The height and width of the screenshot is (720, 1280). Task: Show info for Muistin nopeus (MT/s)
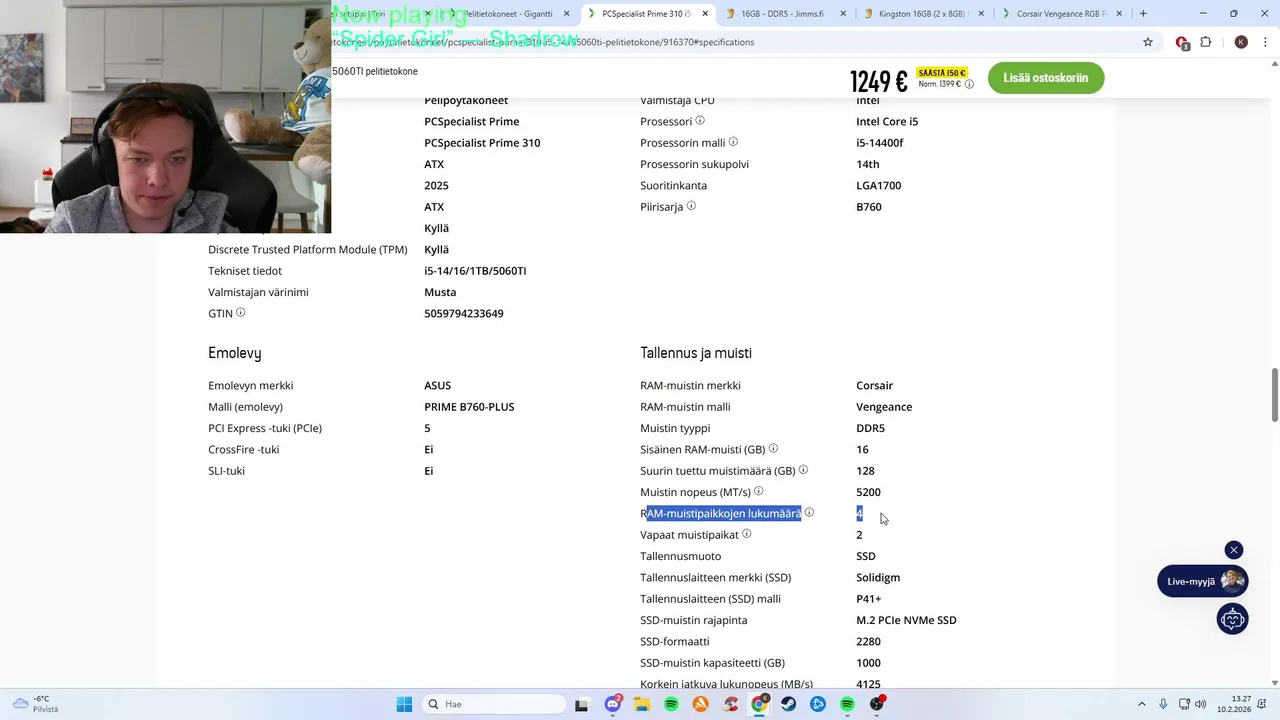(x=759, y=491)
